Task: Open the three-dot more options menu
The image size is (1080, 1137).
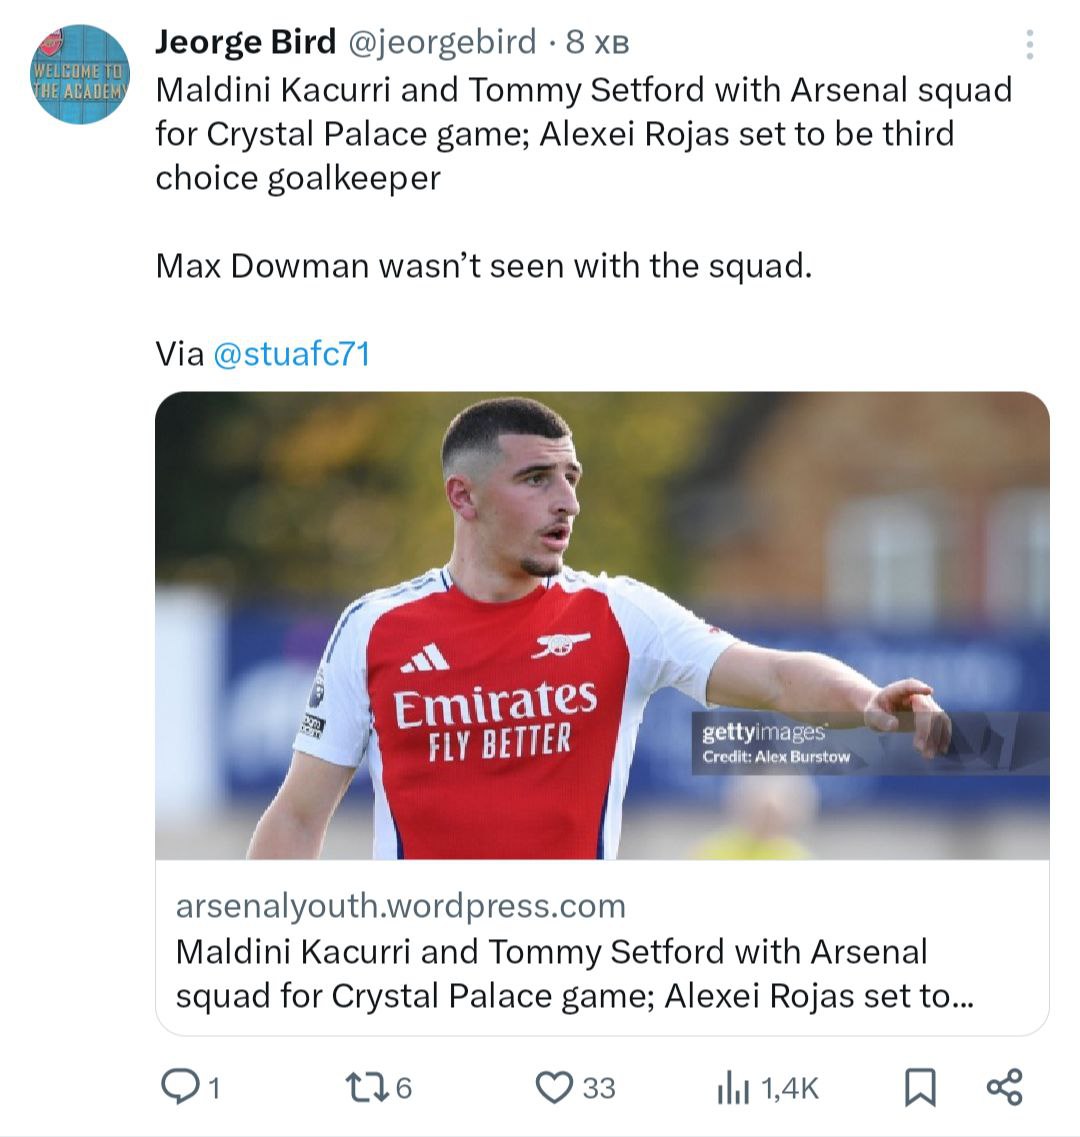Action: (1029, 44)
